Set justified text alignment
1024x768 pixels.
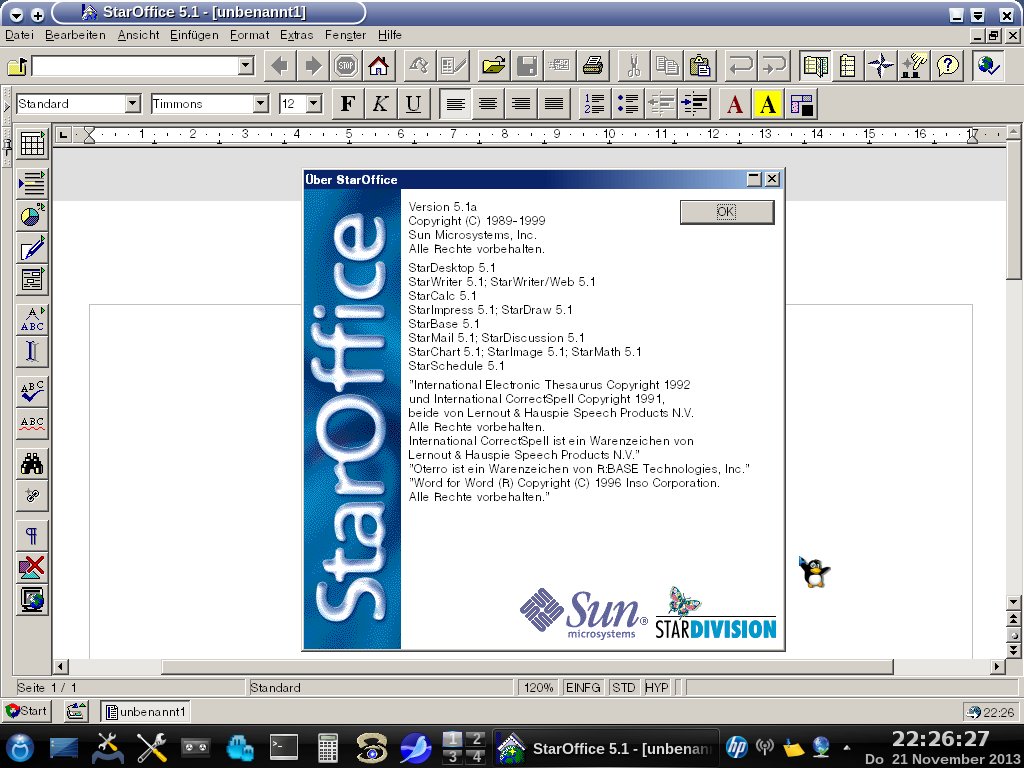(x=554, y=104)
